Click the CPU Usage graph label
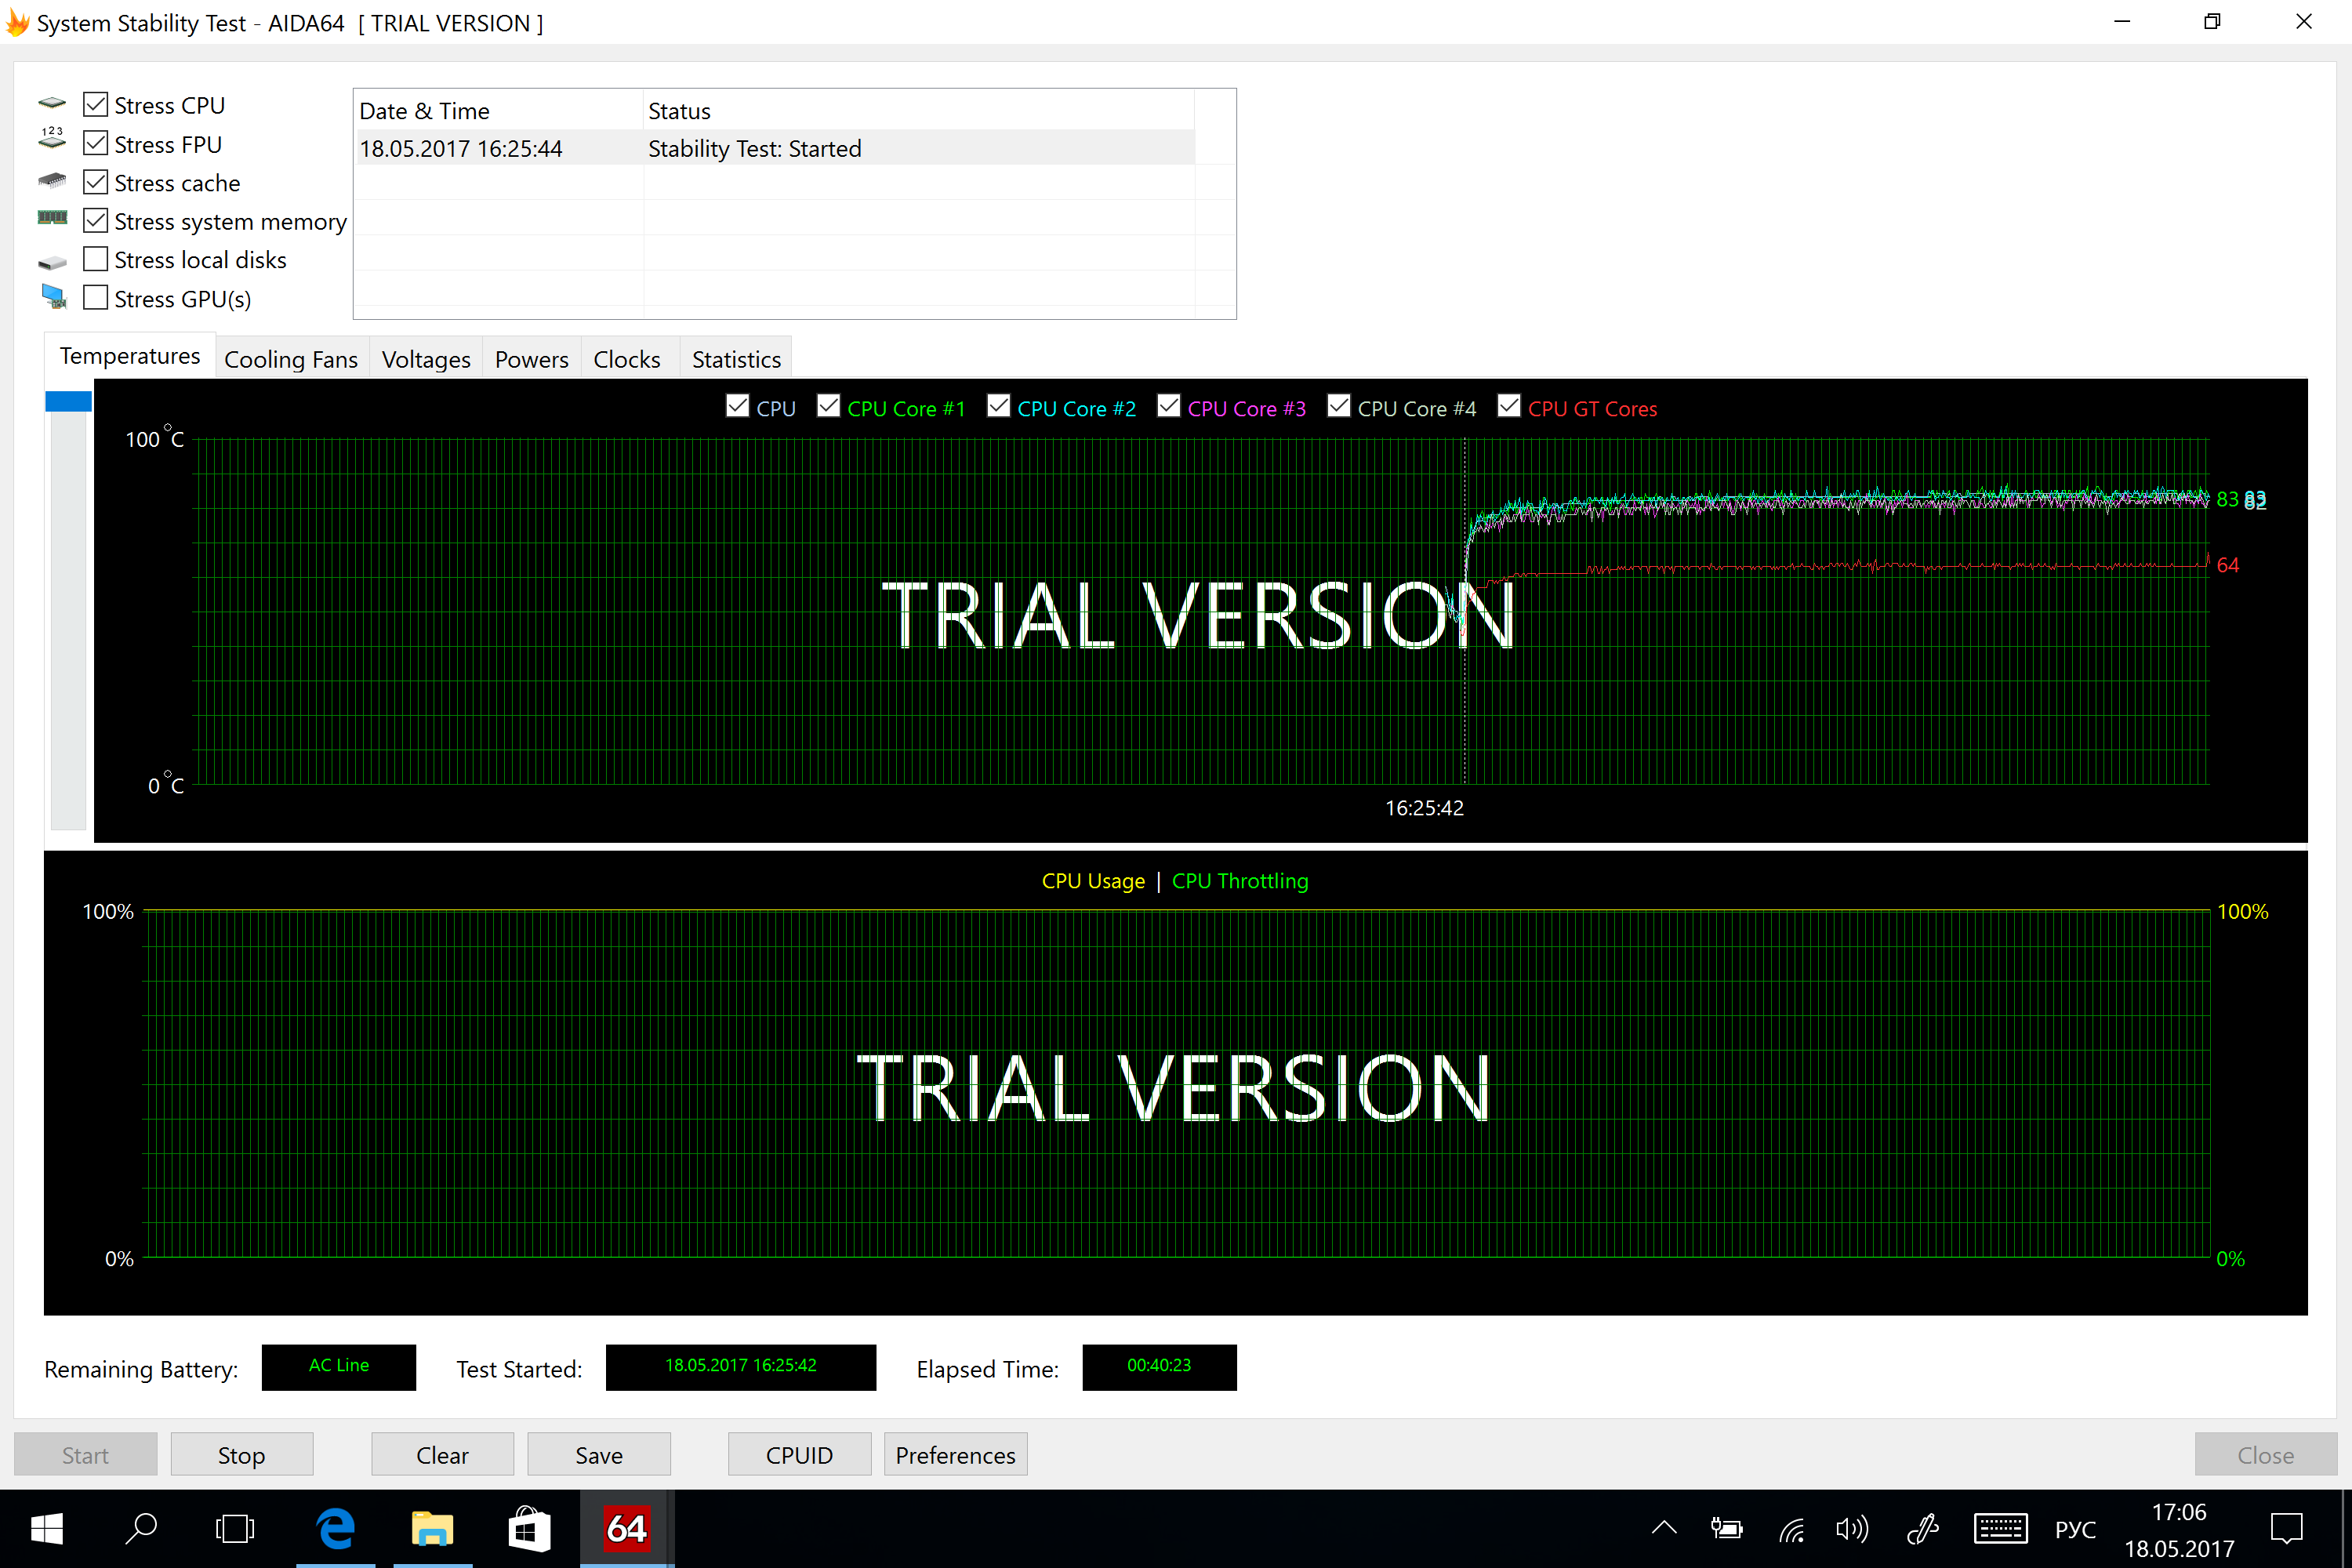This screenshot has height=1568, width=2352. click(1093, 881)
